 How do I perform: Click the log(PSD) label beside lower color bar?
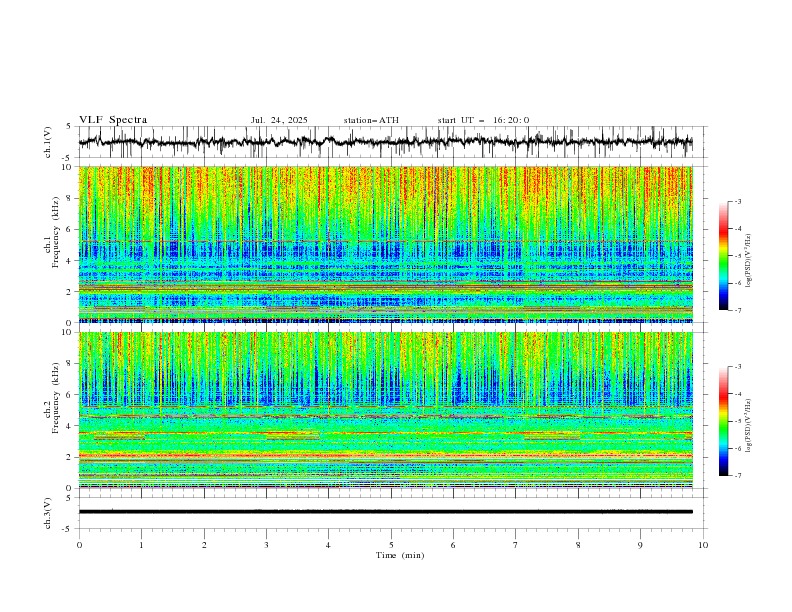click(750, 425)
